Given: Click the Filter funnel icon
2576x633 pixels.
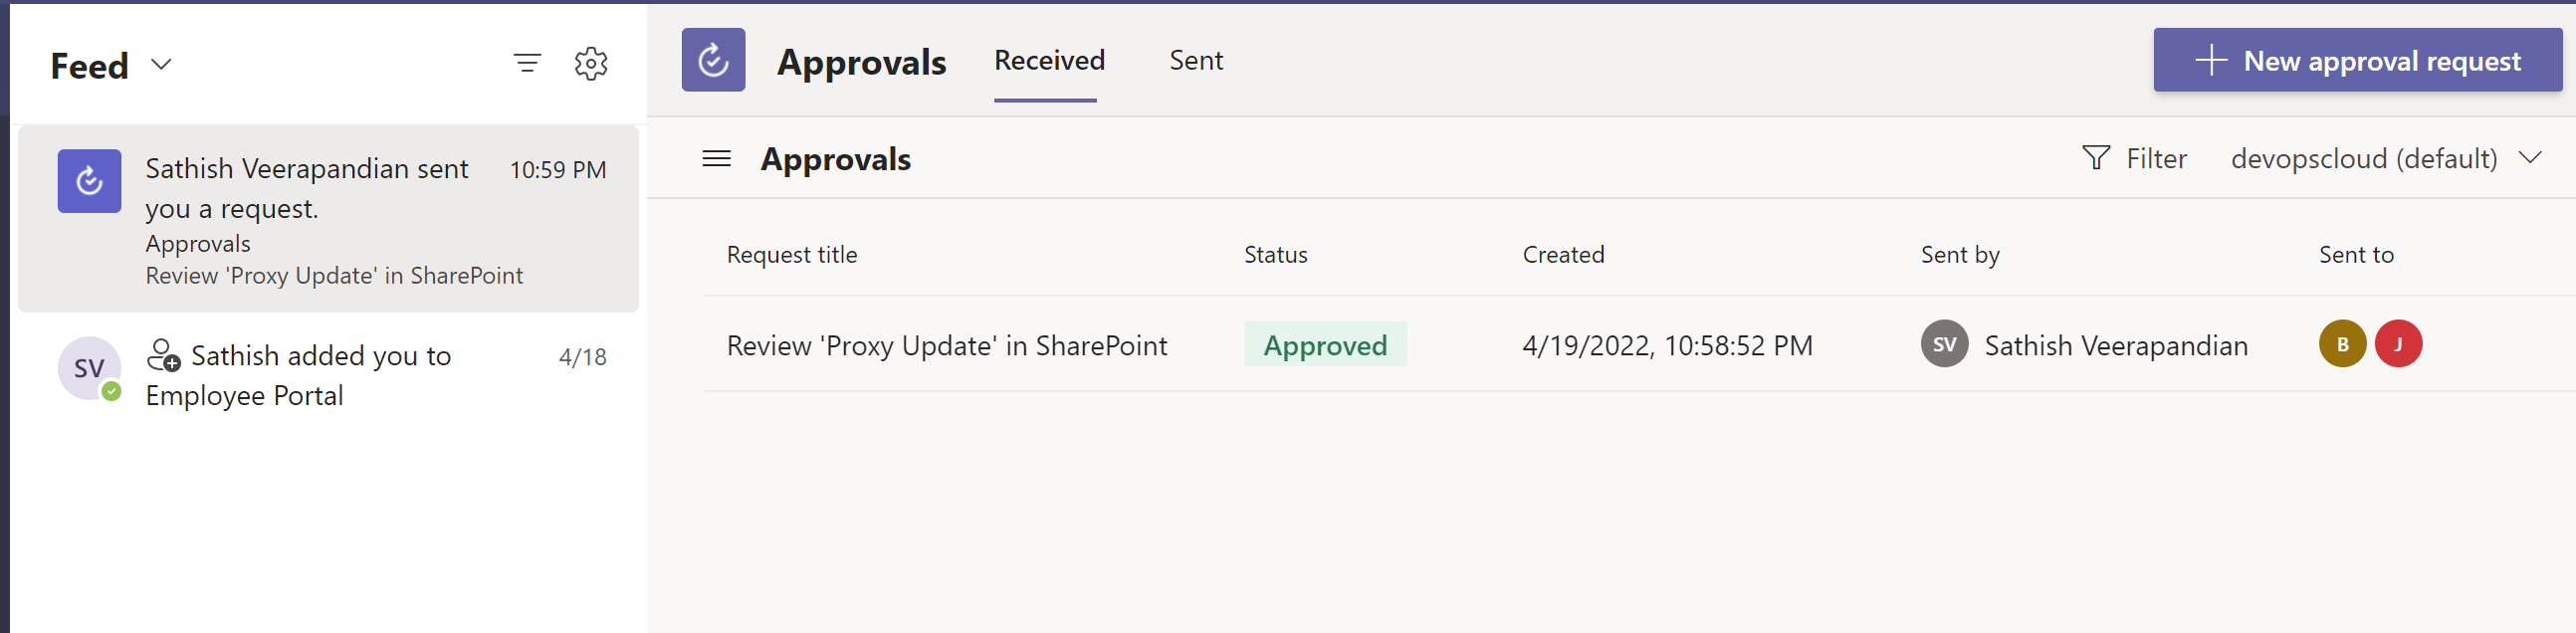Looking at the screenshot, I should tap(2096, 158).
